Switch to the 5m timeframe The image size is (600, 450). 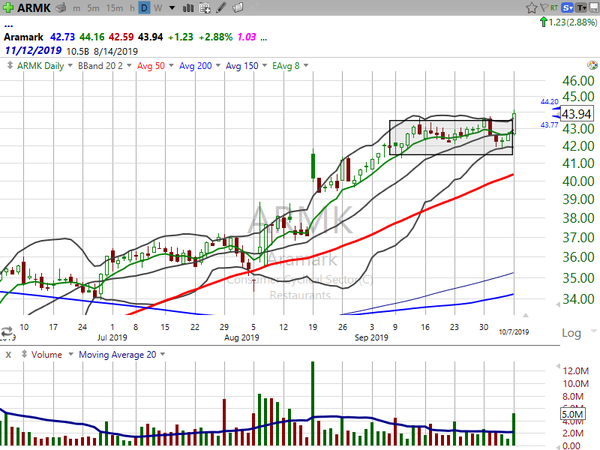click(x=92, y=7)
